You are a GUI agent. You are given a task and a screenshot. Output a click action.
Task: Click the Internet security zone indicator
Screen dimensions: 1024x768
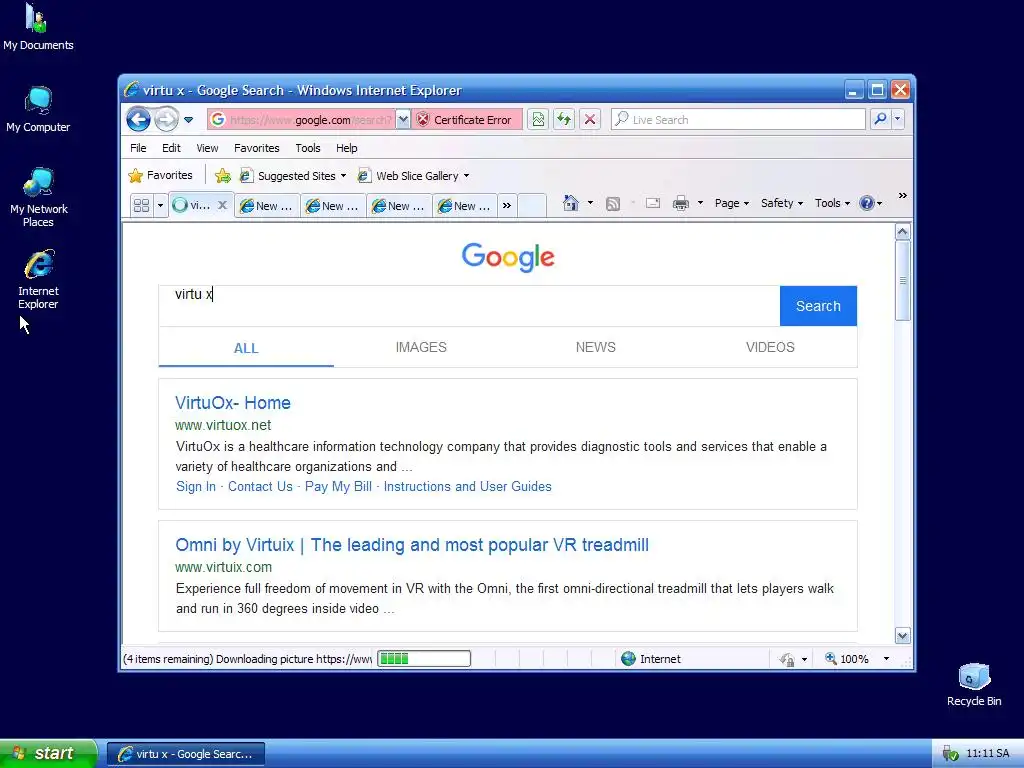pyautogui.click(x=650, y=659)
